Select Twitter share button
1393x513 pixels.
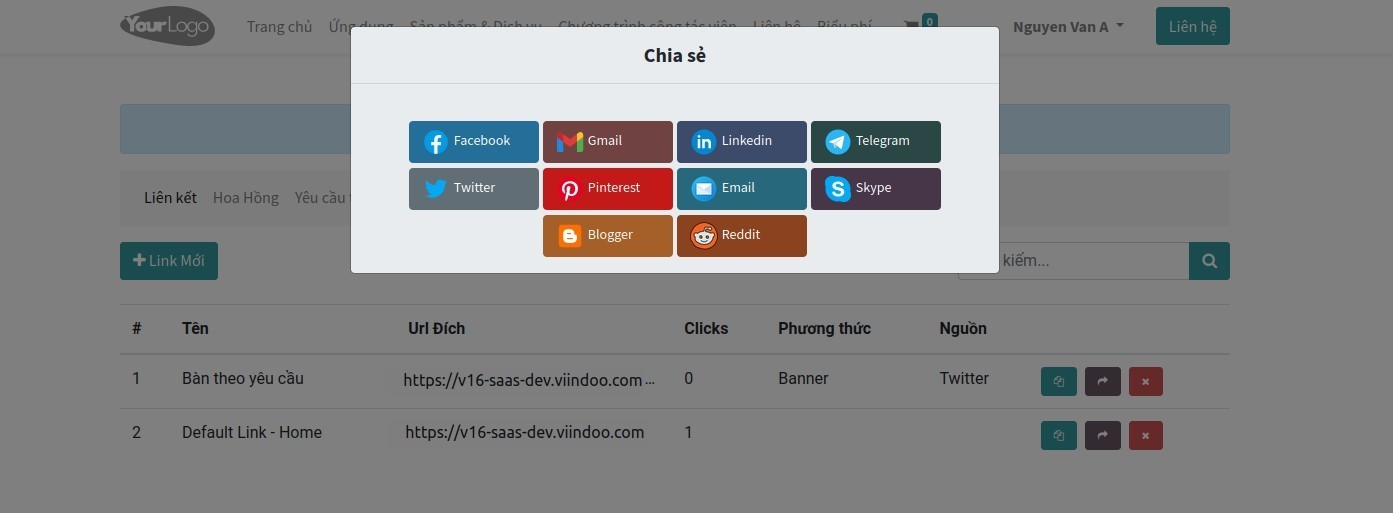473,189
